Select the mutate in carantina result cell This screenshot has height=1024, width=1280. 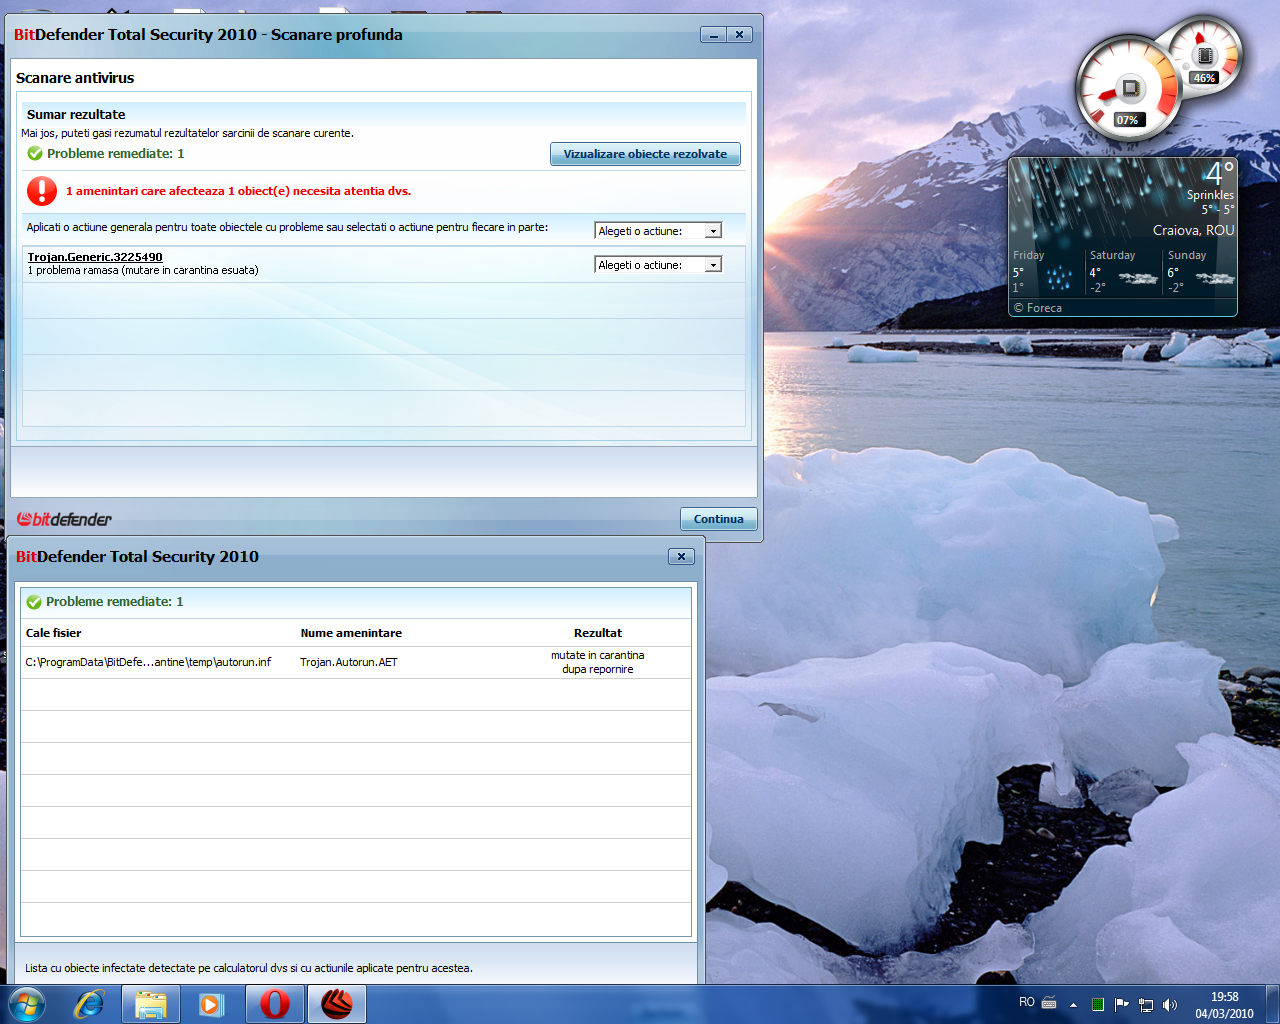tap(598, 662)
